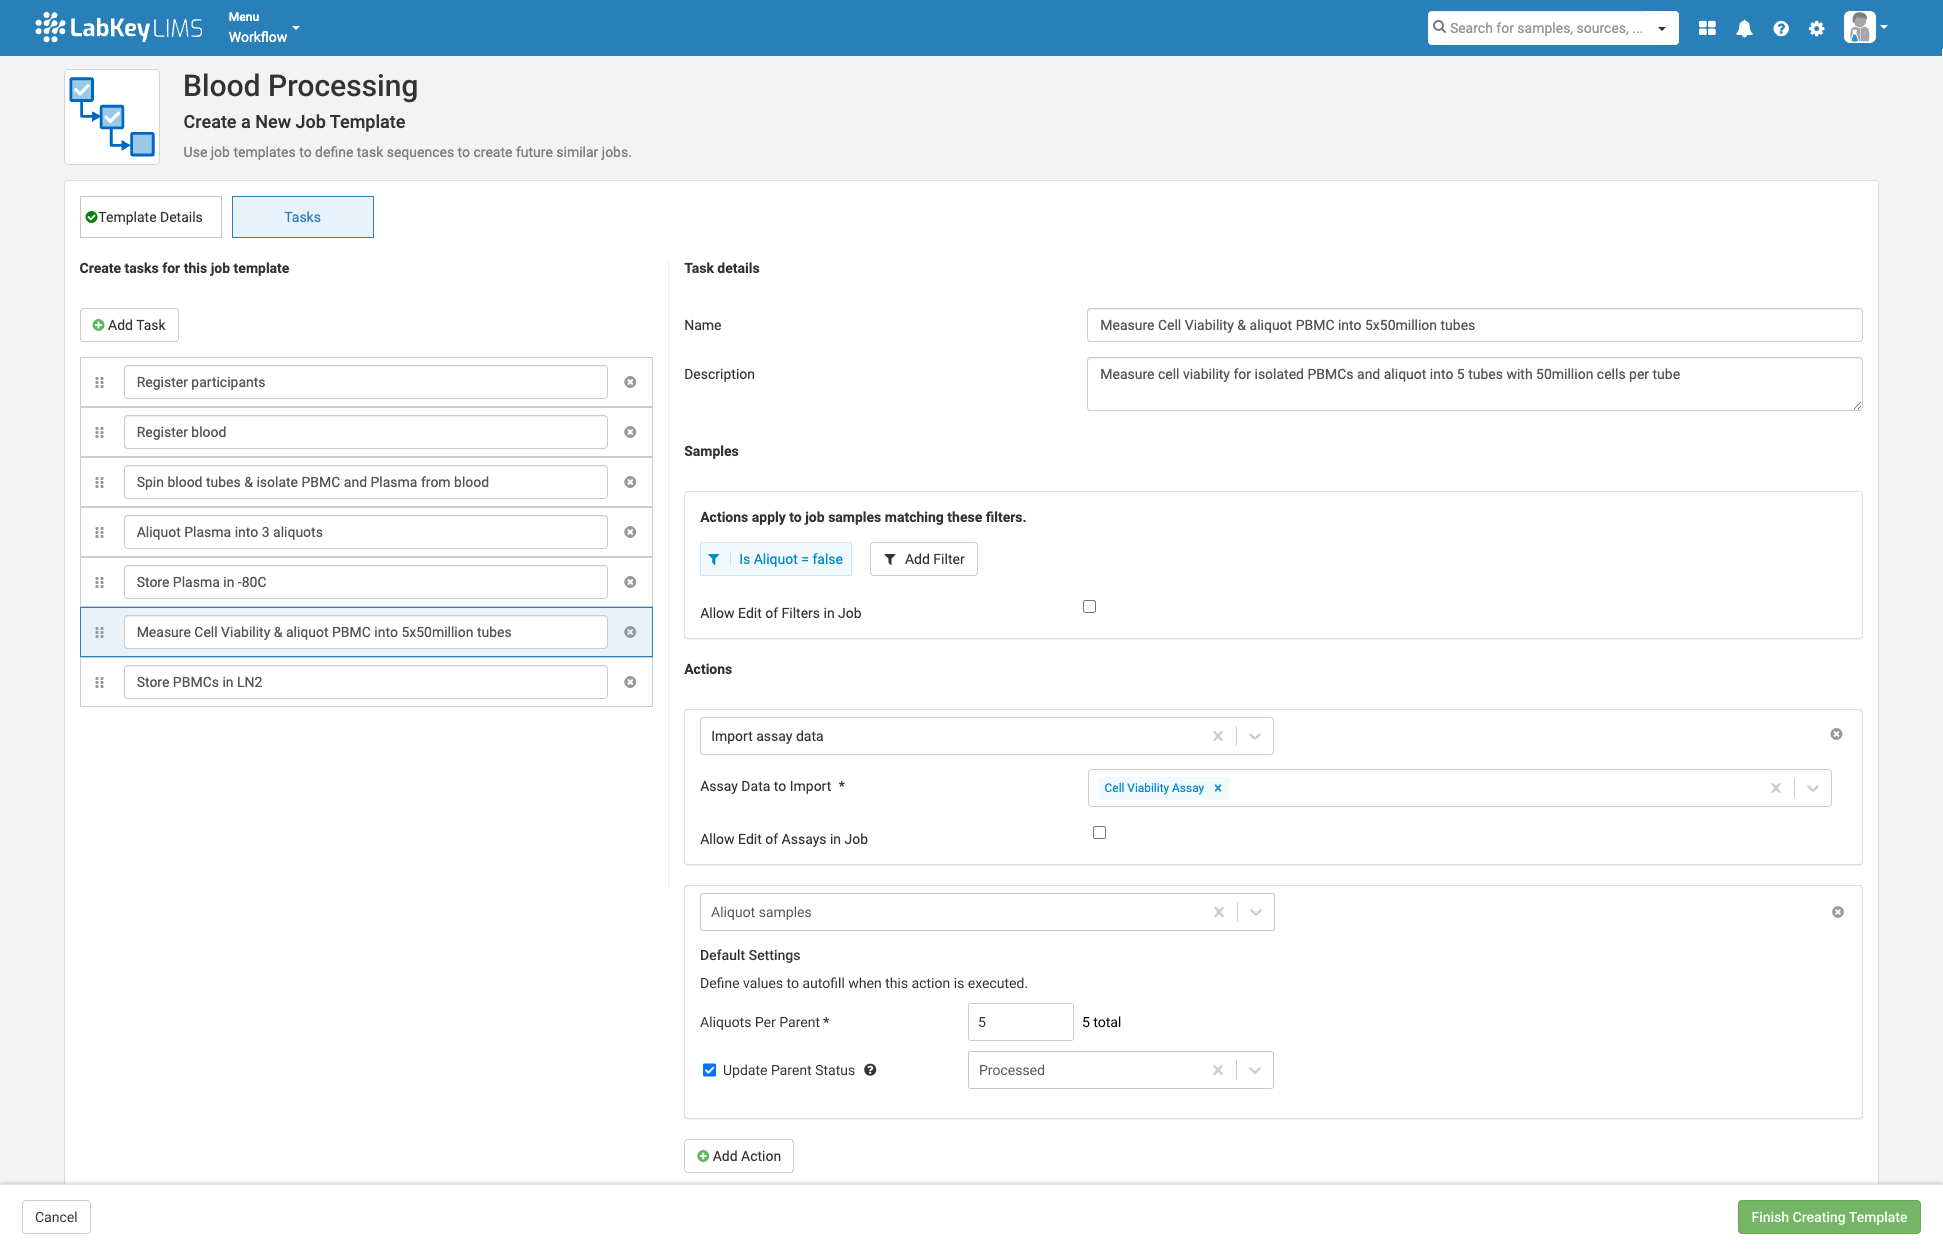Check Allow Edit of Assays in Job
The height and width of the screenshot is (1250, 1943).
point(1099,833)
